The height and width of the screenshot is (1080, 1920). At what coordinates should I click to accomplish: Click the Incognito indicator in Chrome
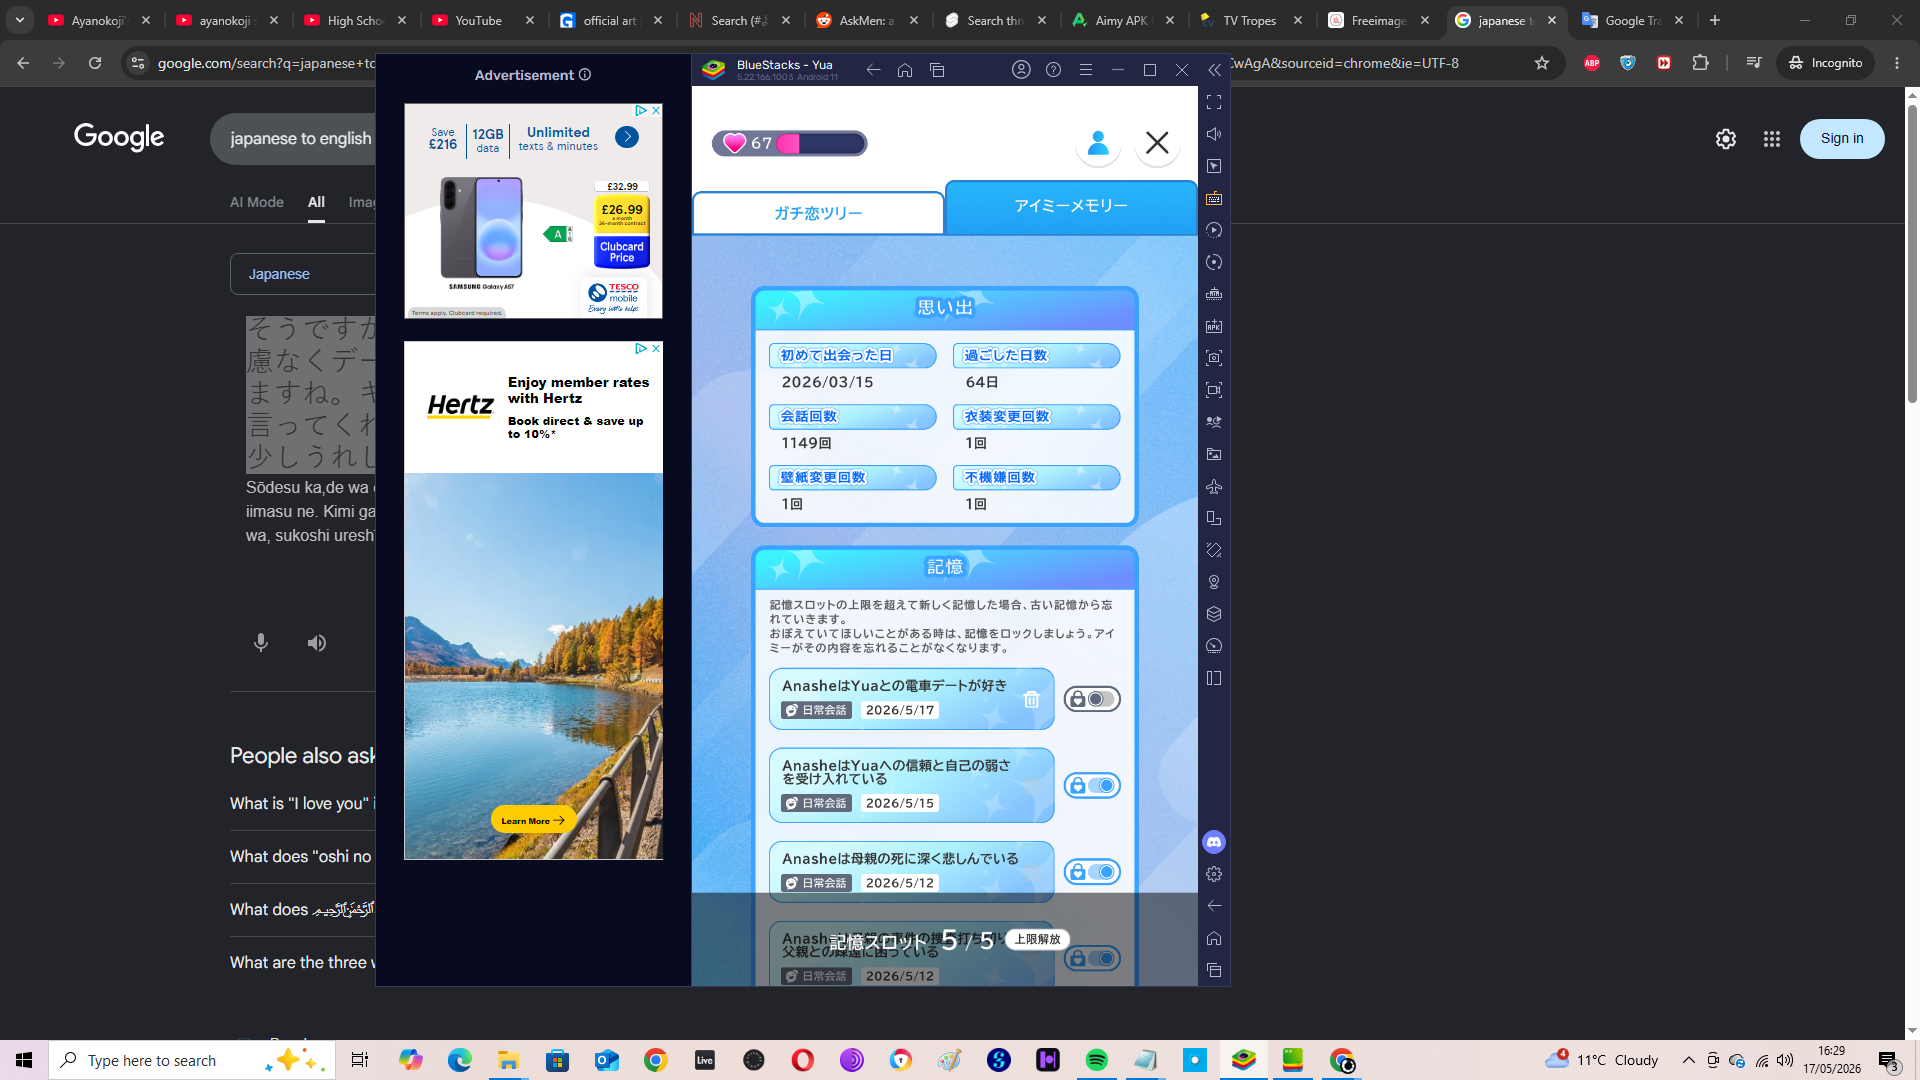coord(1826,63)
